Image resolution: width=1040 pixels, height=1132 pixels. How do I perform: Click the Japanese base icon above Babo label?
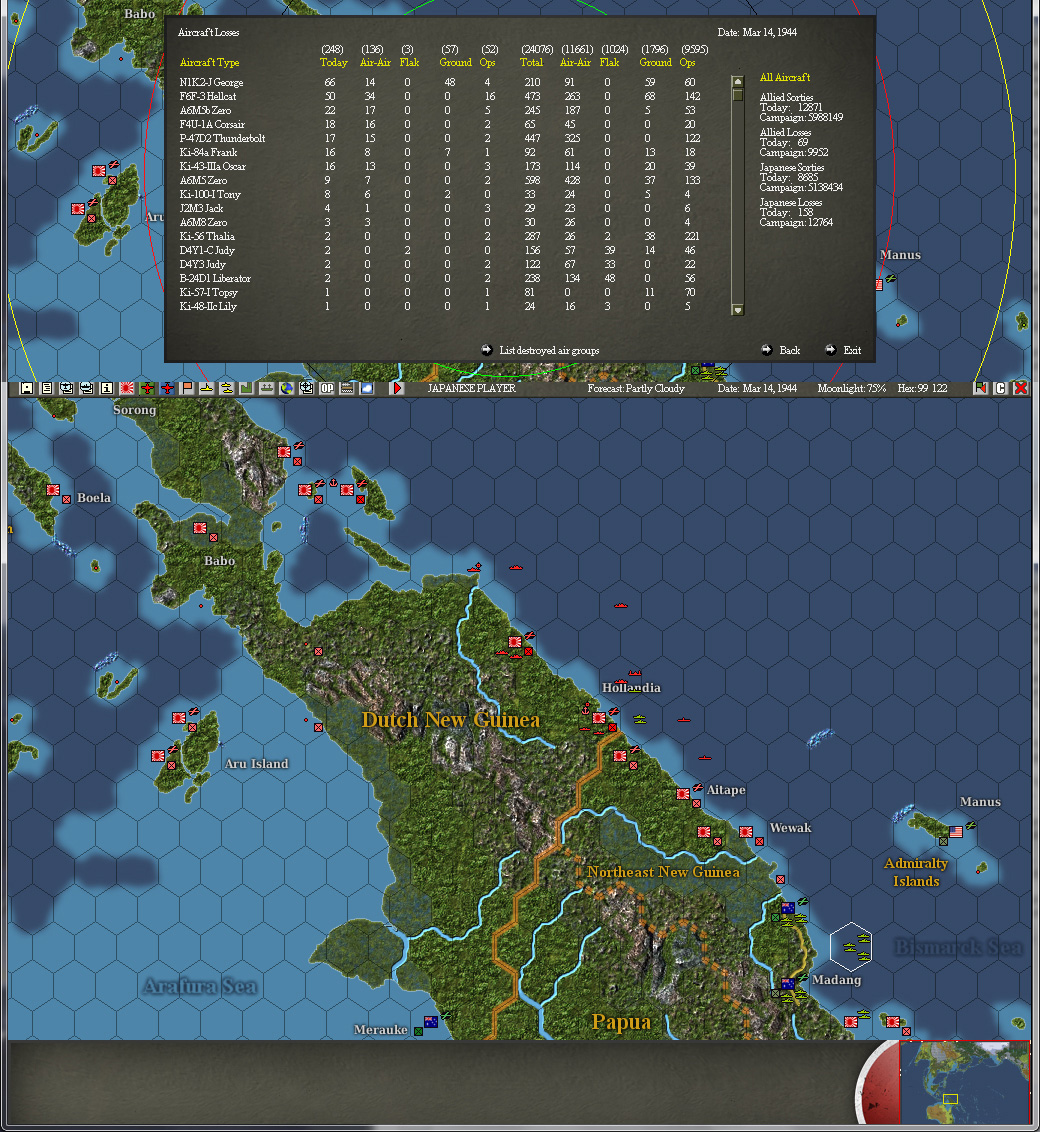click(200, 528)
